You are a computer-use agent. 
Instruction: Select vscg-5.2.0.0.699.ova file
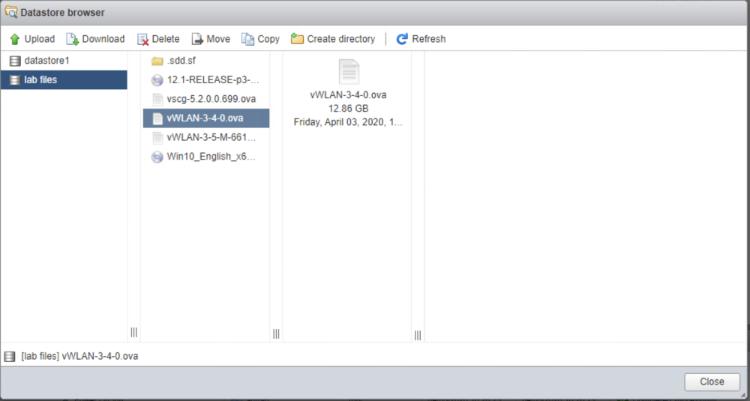(x=212, y=99)
